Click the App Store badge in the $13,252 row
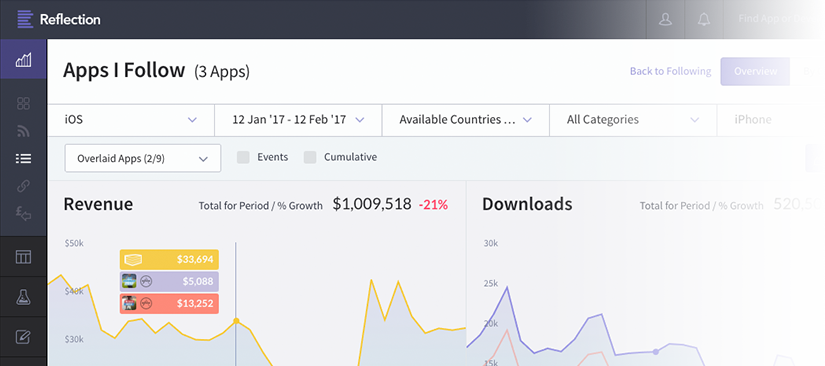Screen dimensions: 825x366 tap(146, 303)
